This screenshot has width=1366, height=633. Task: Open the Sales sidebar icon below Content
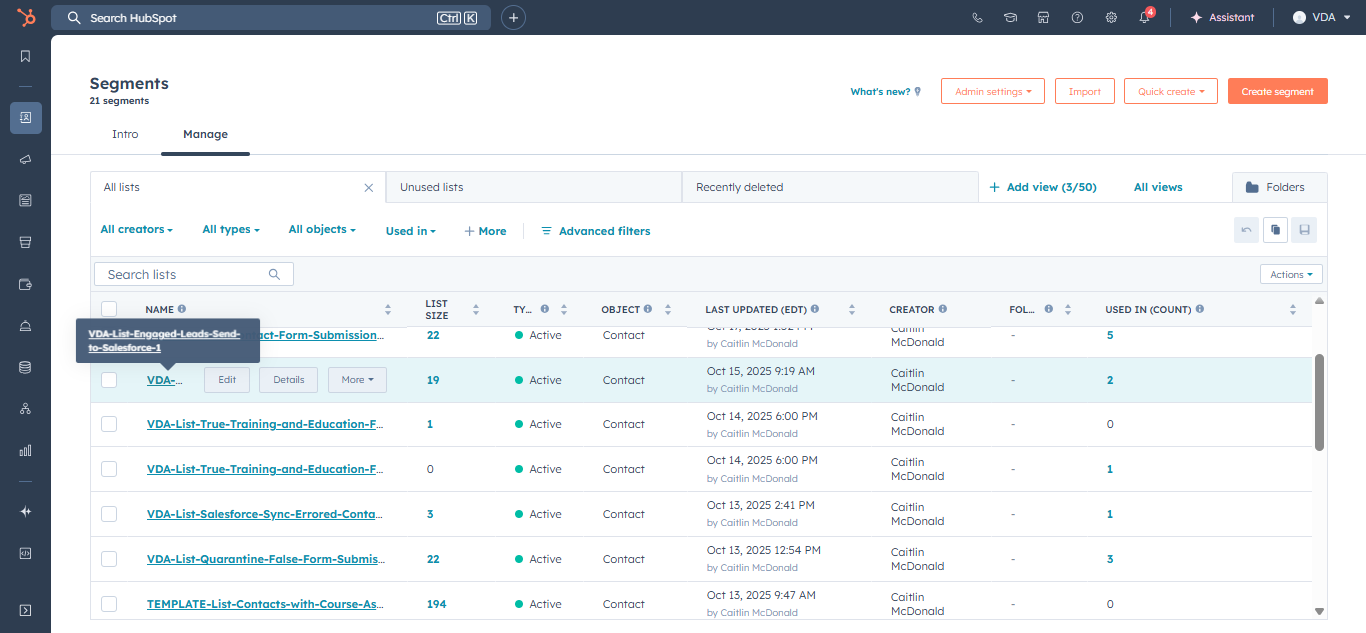25,242
